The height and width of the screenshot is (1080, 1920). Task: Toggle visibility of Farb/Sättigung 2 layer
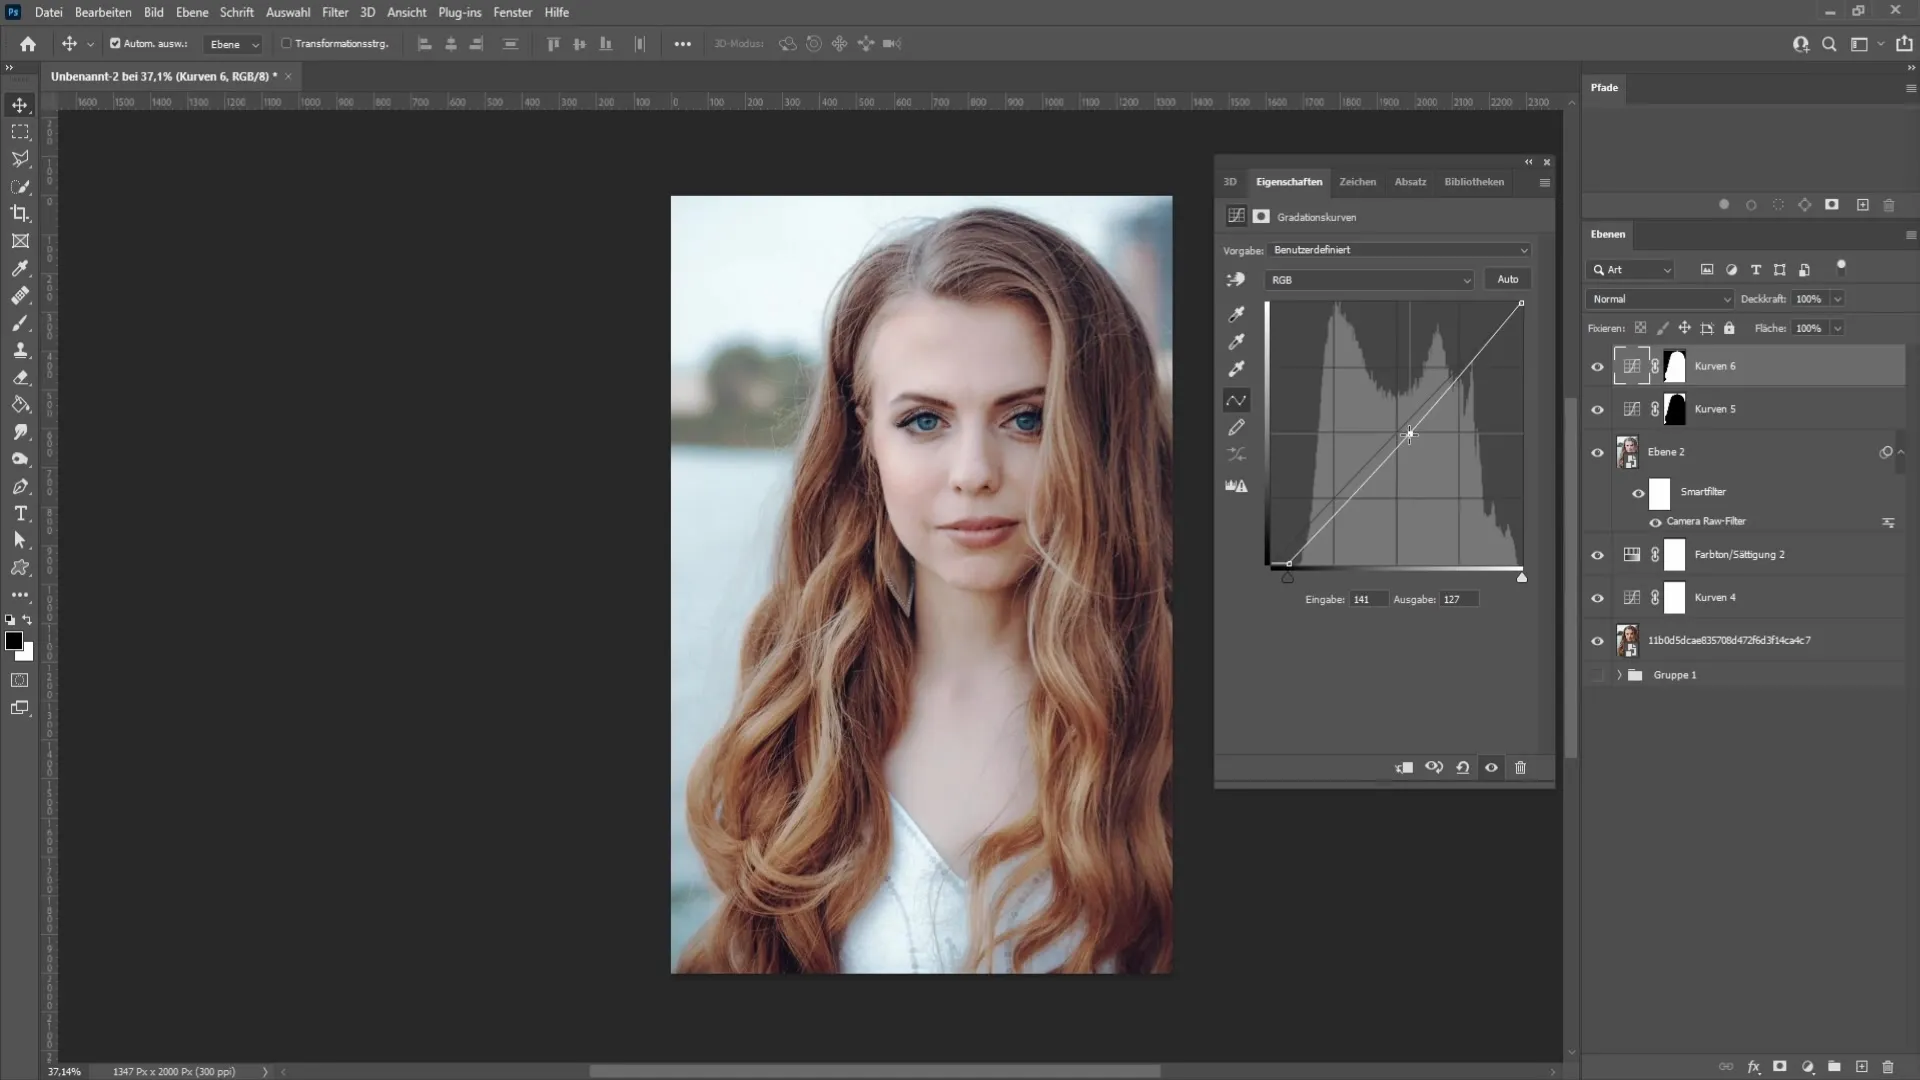(1597, 554)
